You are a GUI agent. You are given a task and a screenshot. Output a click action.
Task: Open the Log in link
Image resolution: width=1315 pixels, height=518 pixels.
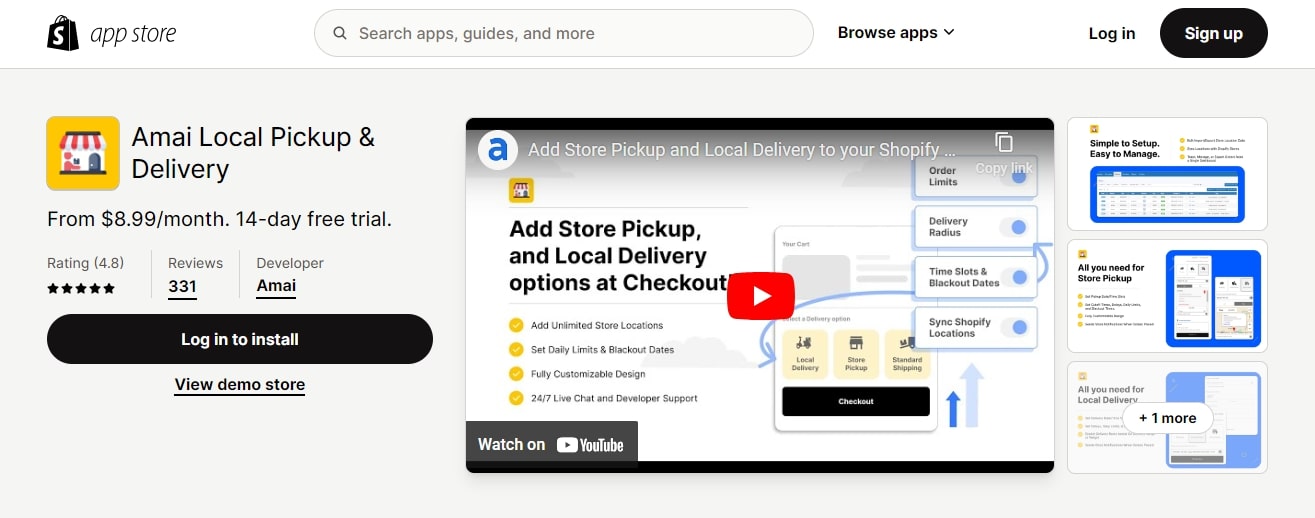[1111, 33]
